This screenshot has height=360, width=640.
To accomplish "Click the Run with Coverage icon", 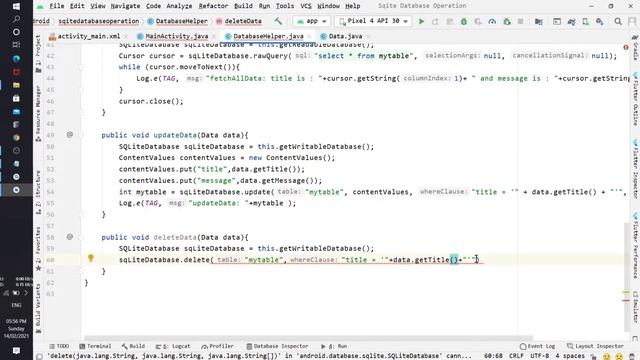I will pos(478,21).
